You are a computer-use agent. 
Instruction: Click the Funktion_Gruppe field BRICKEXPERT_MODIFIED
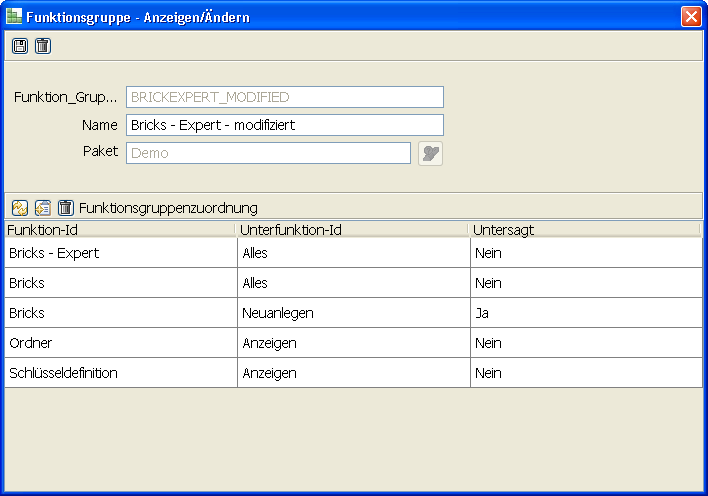[284, 97]
